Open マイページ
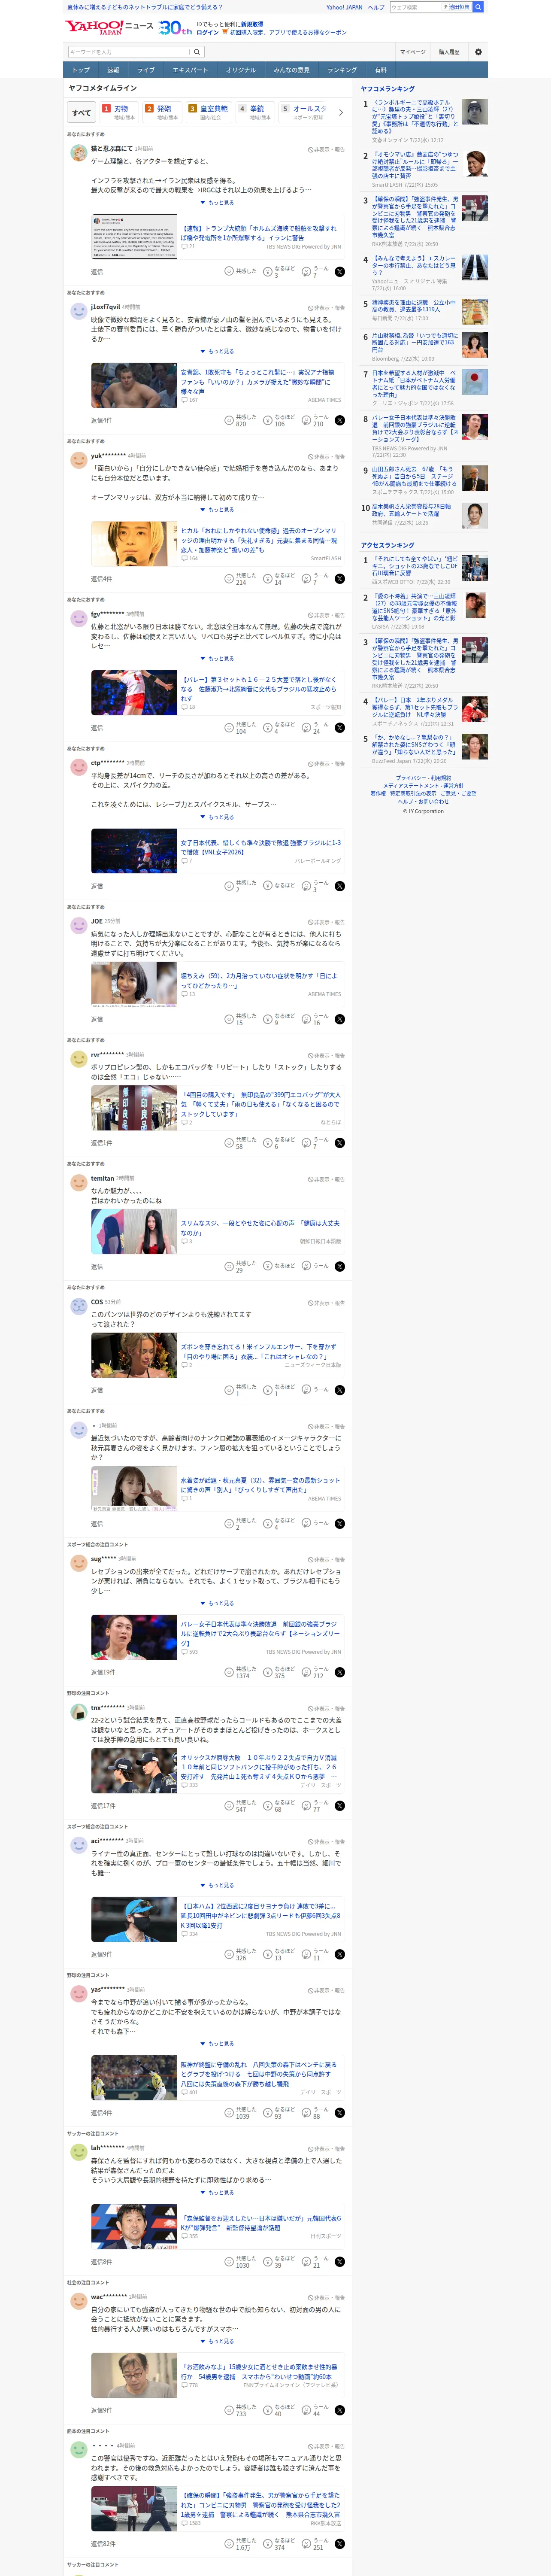 tap(412, 52)
